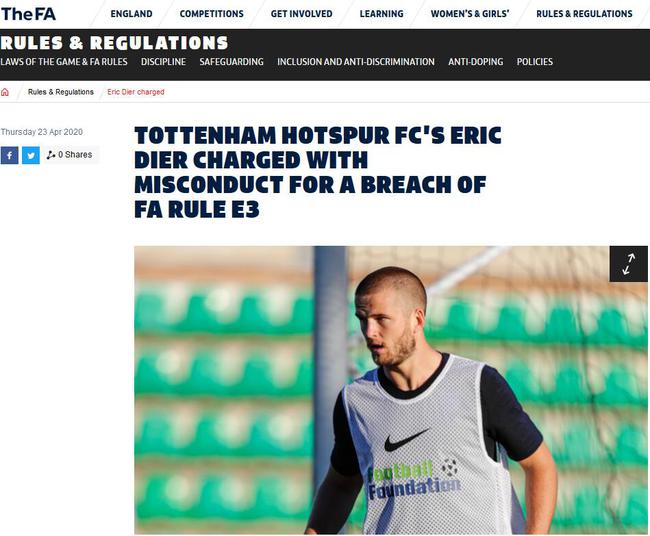Click the Rules & Regulations breadcrumb link
The height and width of the screenshot is (536, 650).
pyautogui.click(x=61, y=92)
